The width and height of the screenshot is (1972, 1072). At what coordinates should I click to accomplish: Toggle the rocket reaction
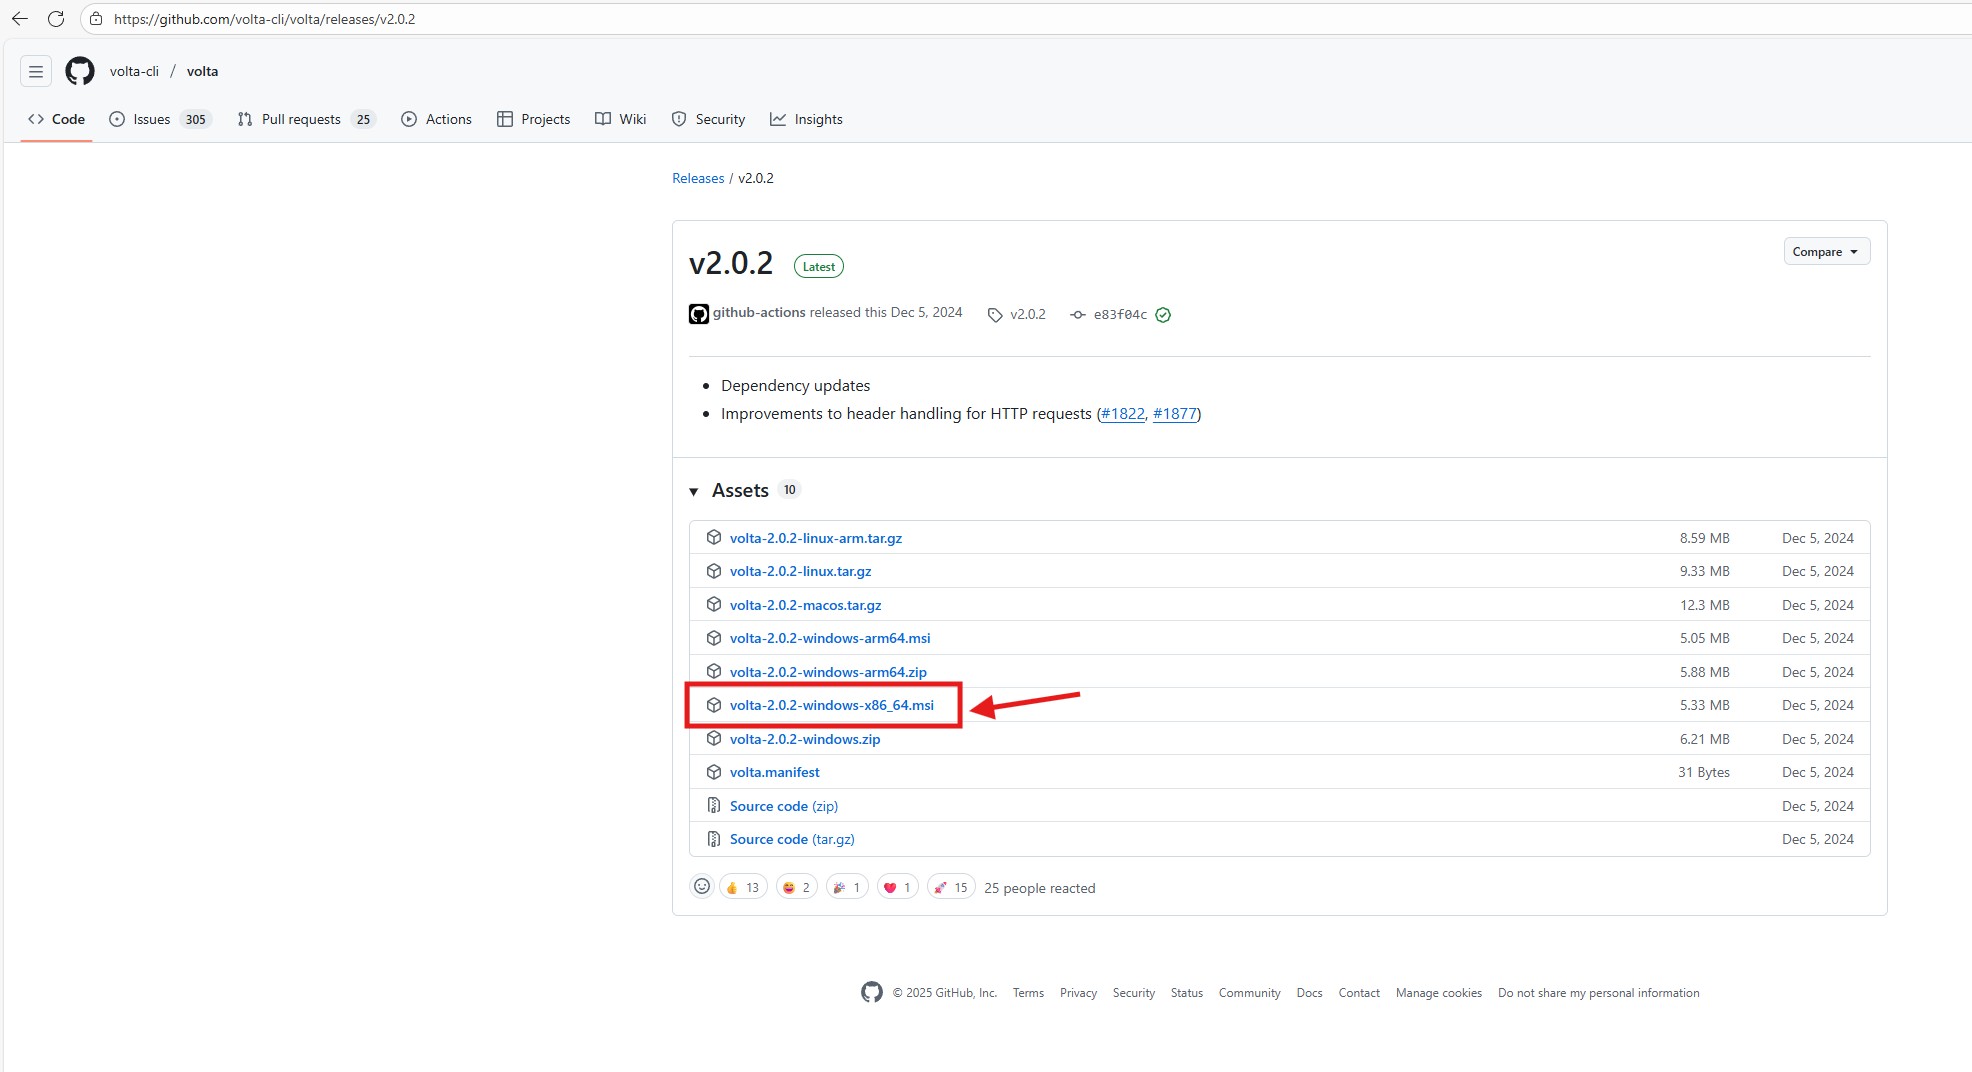950,887
